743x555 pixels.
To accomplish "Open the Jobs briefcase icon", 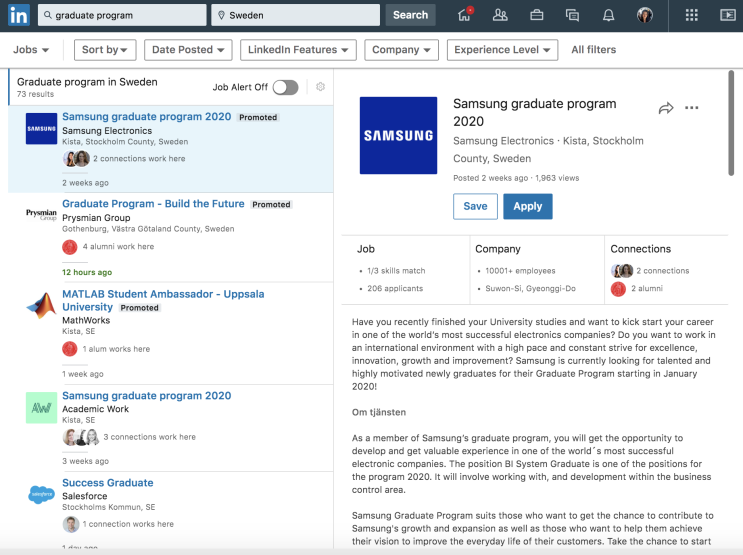I will (536, 15).
